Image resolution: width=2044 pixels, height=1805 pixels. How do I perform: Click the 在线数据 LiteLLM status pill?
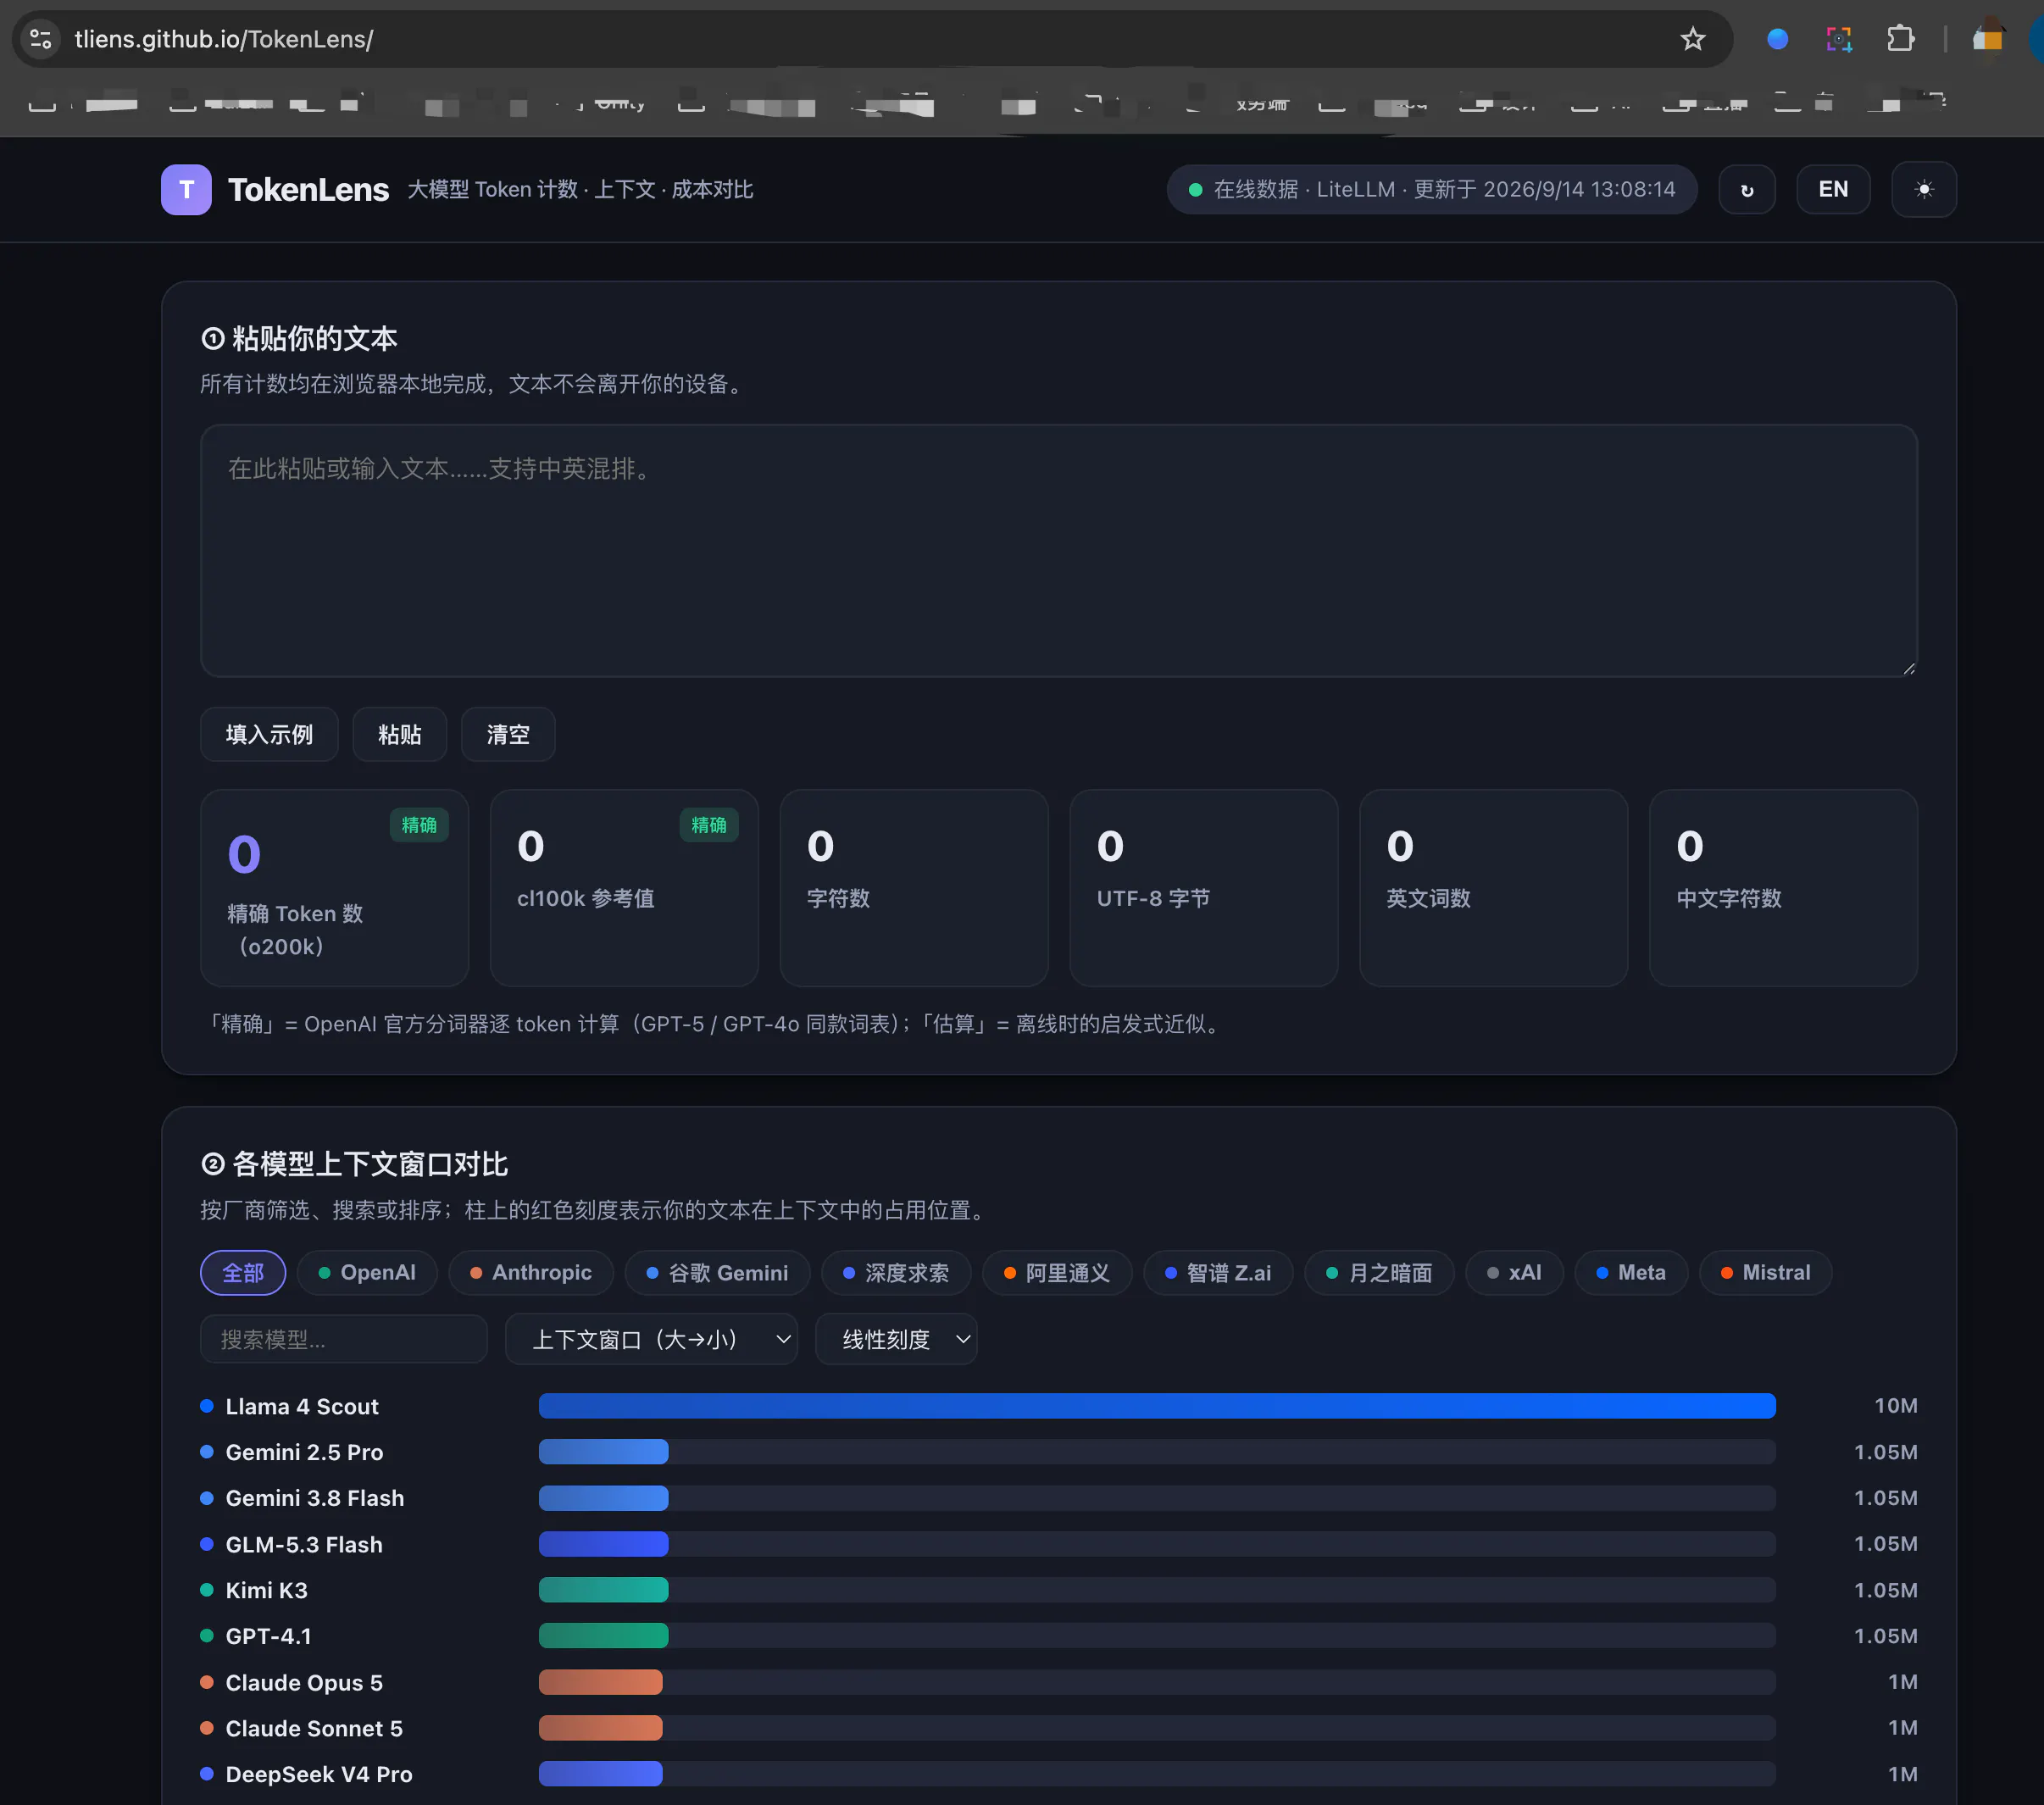(x=1432, y=190)
